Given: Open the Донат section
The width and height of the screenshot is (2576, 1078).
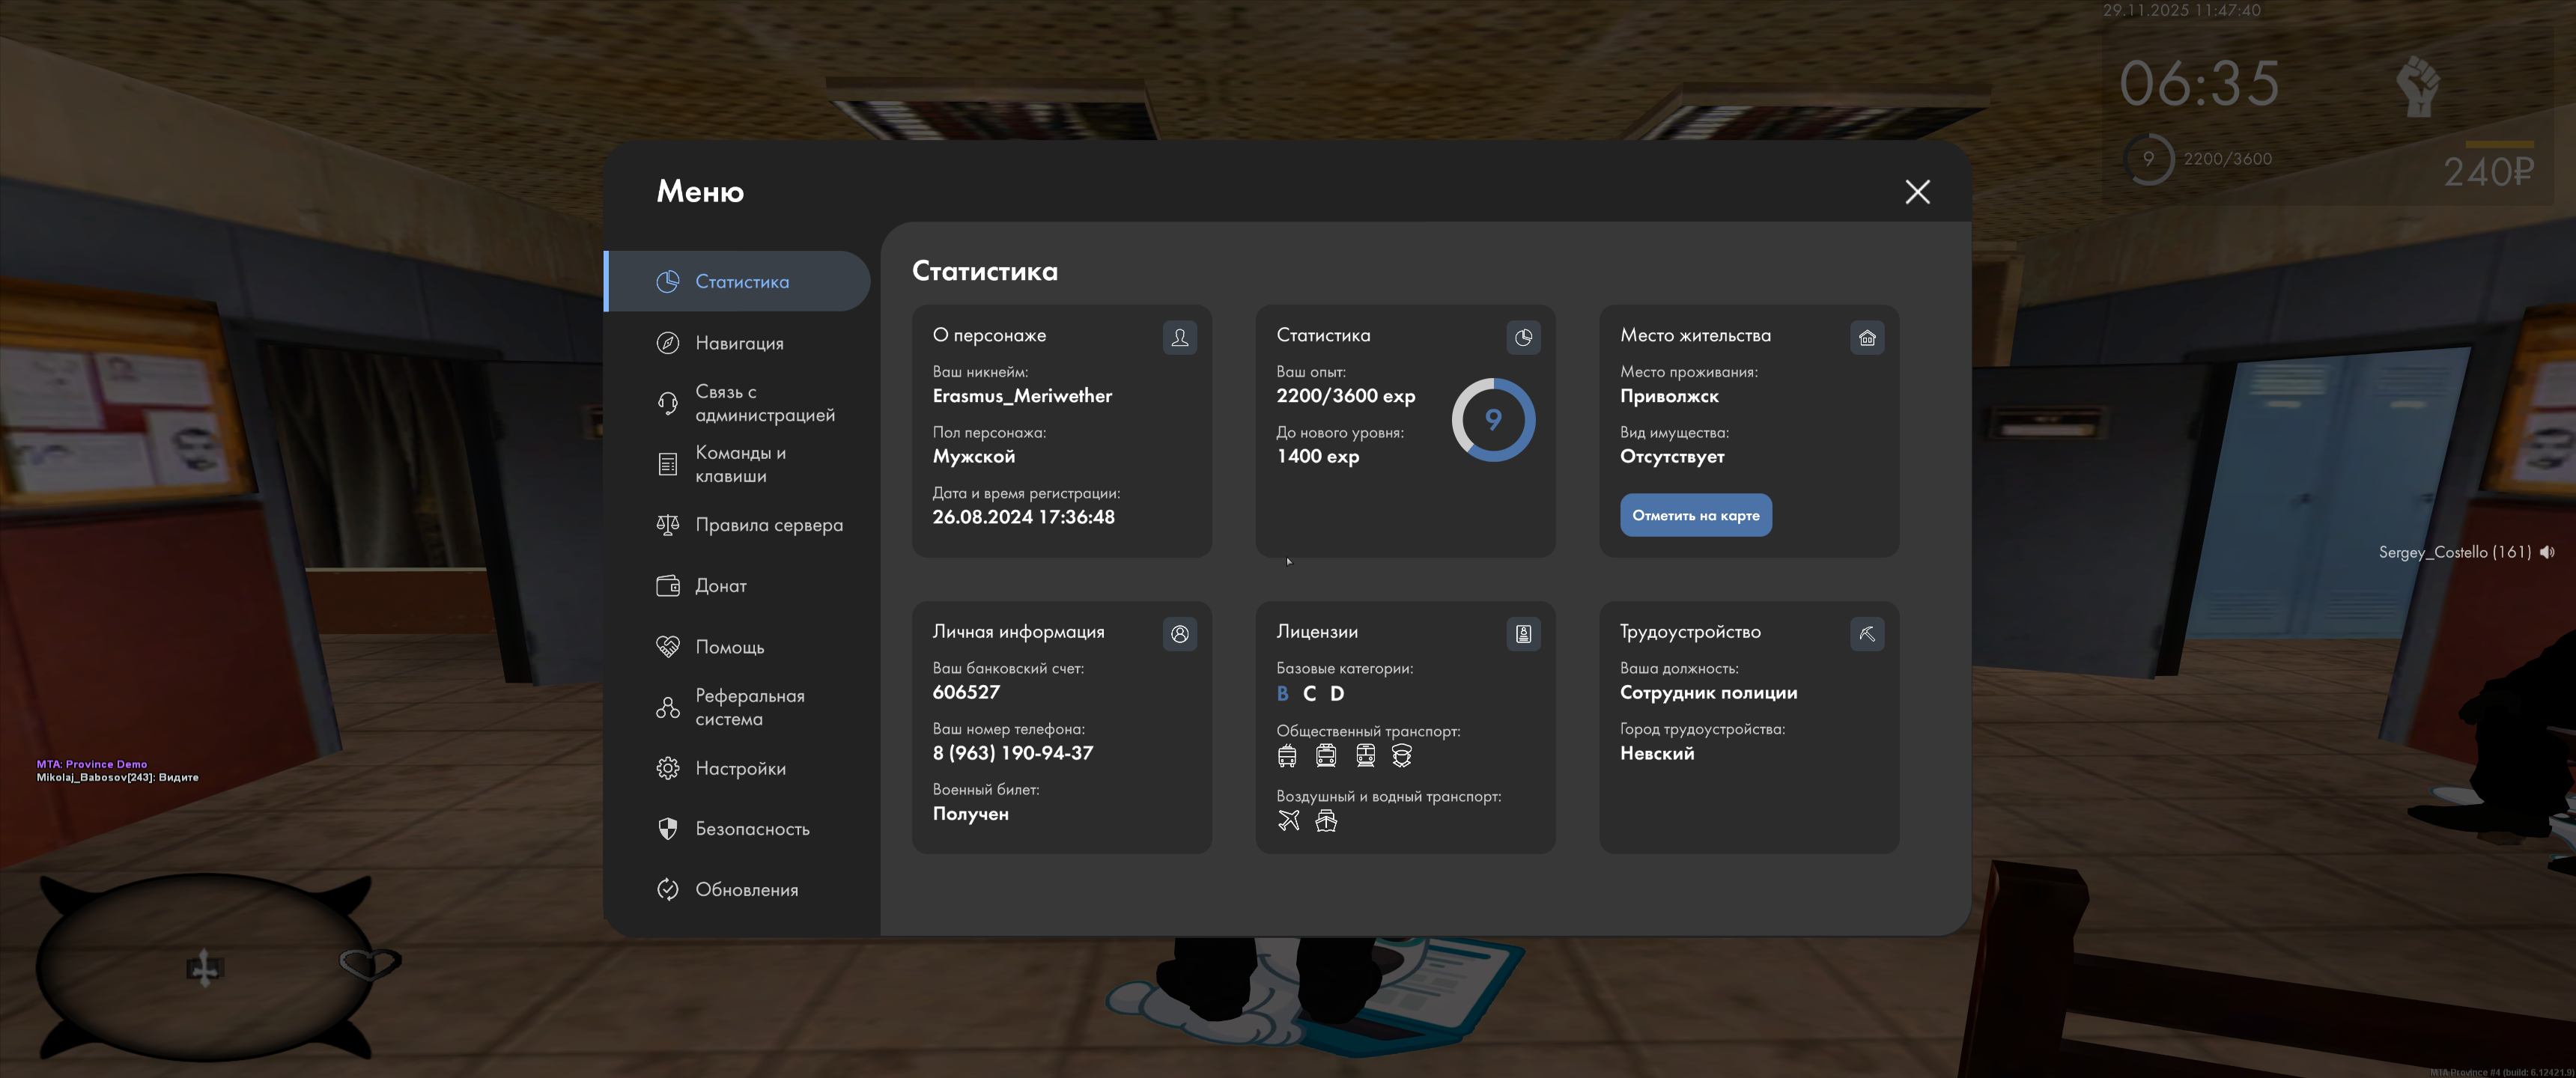Looking at the screenshot, I should pyautogui.click(x=720, y=586).
